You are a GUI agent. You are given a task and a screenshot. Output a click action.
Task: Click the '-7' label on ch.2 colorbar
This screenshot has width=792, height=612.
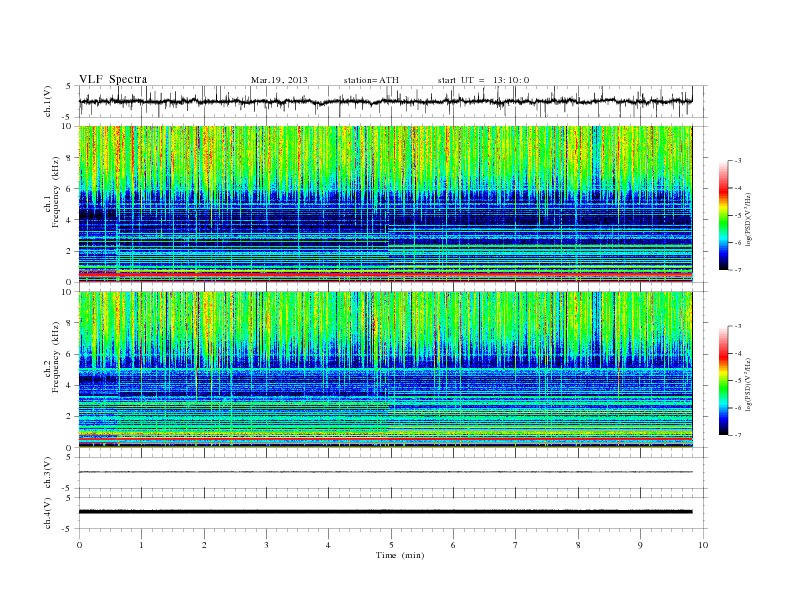737,435
